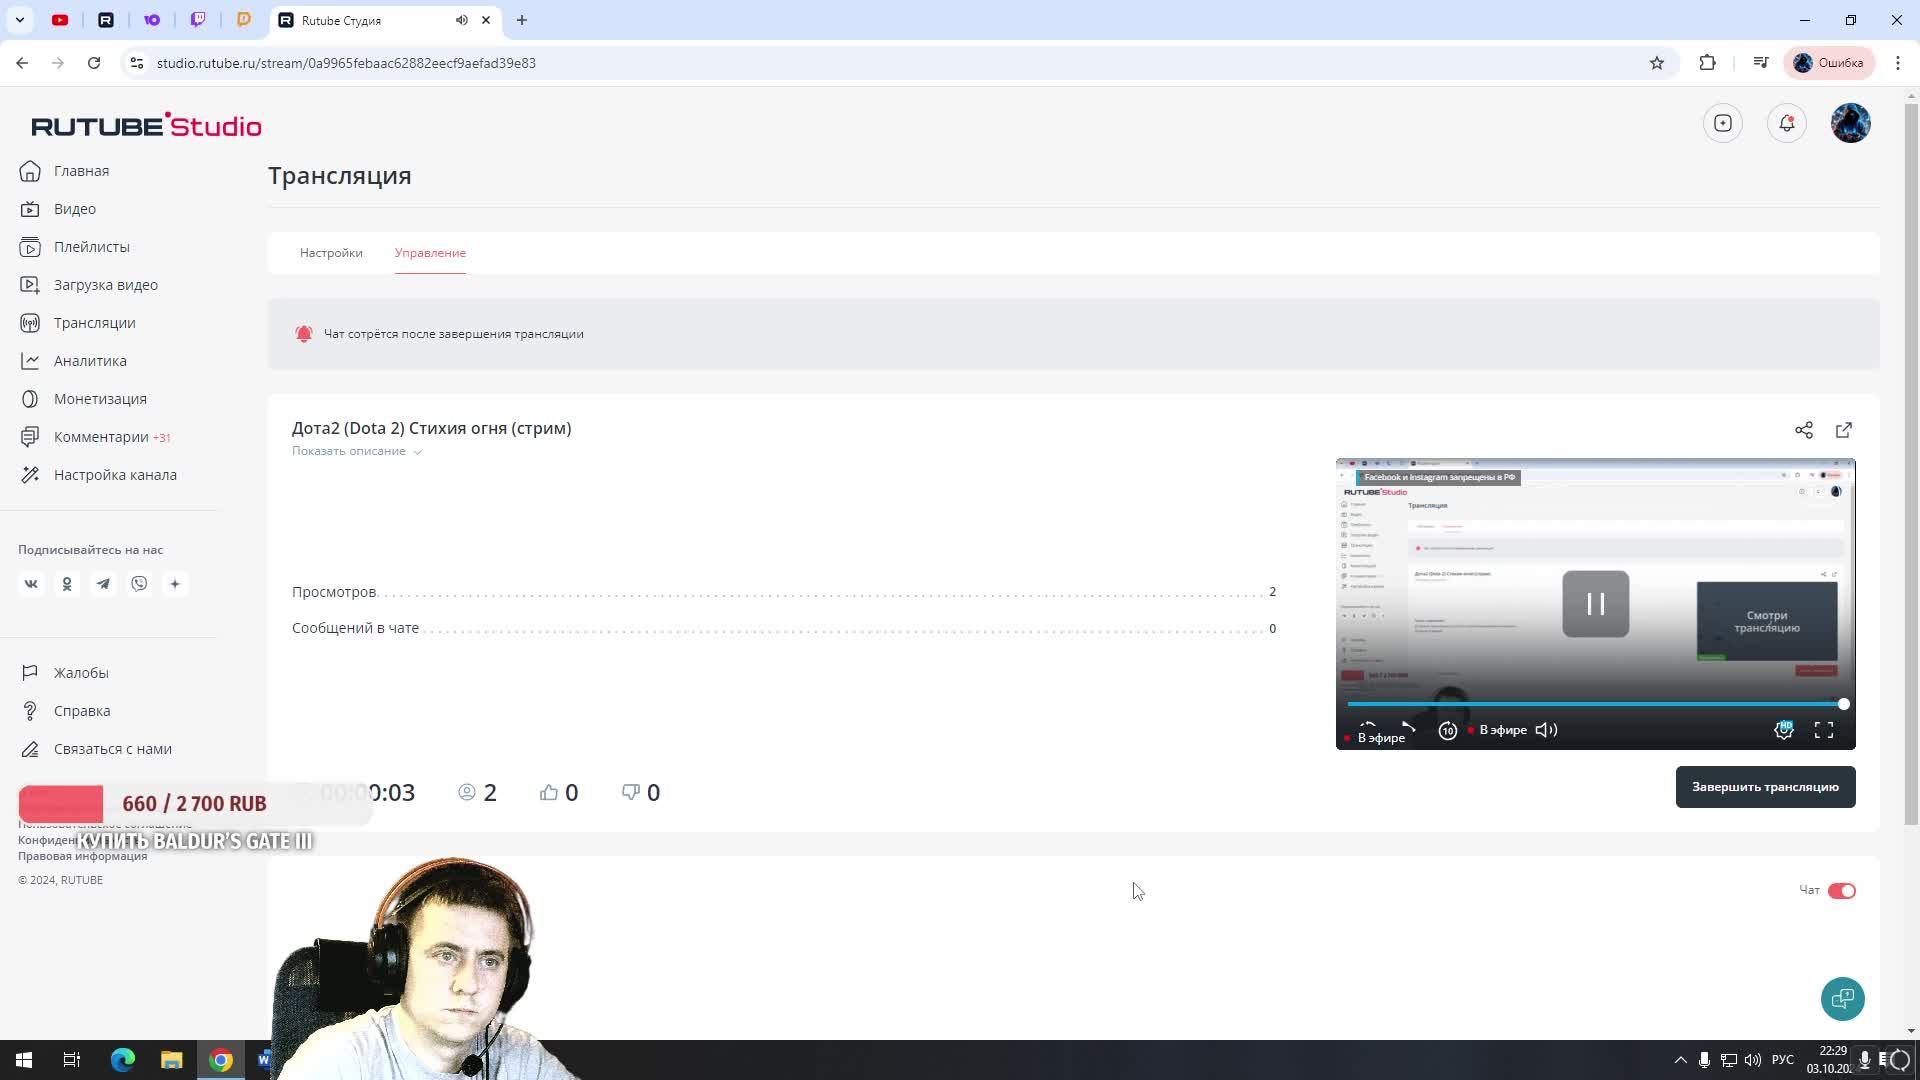Open File Explorer from taskbar

172,1060
